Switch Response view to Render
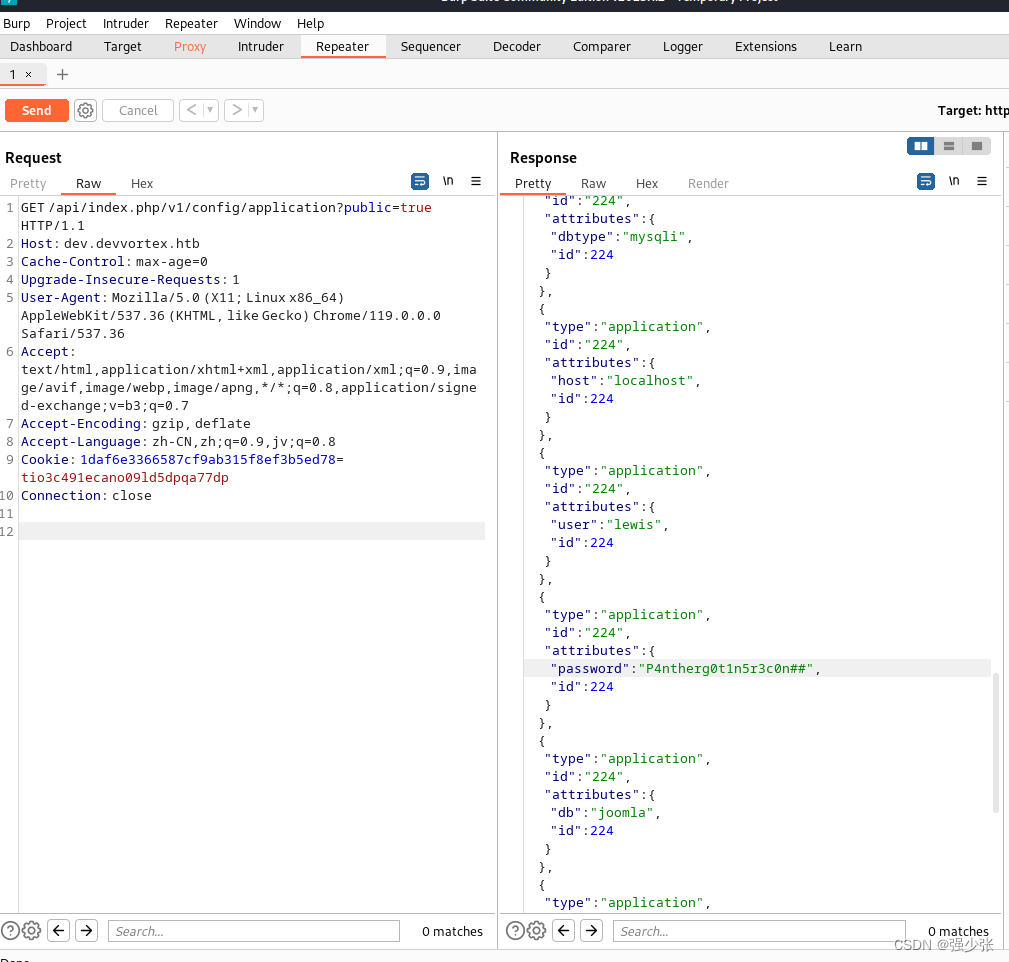1009x962 pixels. tap(708, 183)
